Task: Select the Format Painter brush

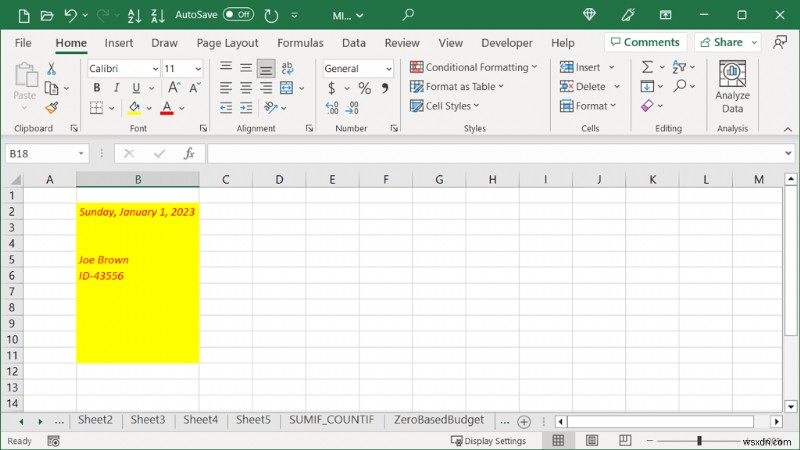Action: (51, 108)
